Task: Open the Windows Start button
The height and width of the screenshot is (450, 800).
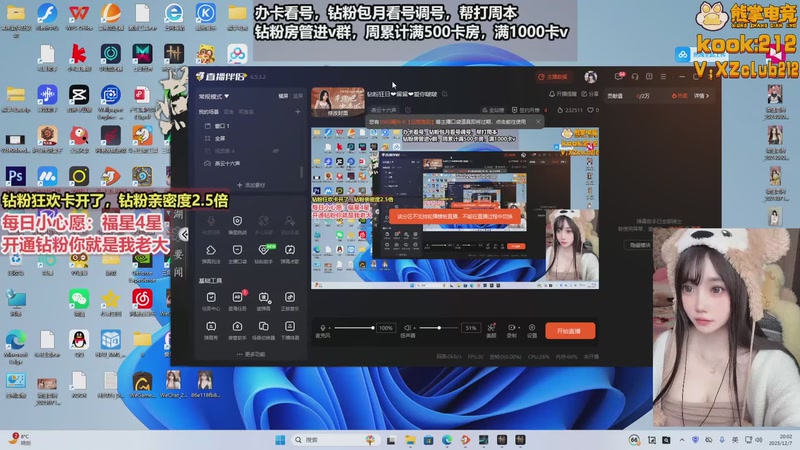Action: [x=280, y=440]
